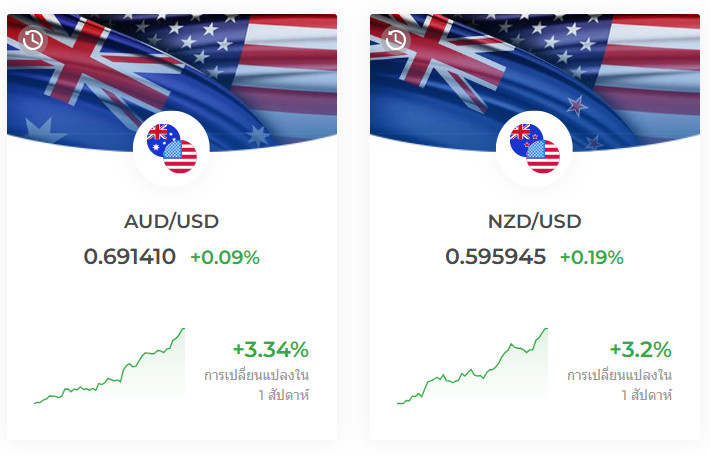710x455 pixels.
Task: Click the clock icon on AUD/USD card
Action: (x=33, y=40)
